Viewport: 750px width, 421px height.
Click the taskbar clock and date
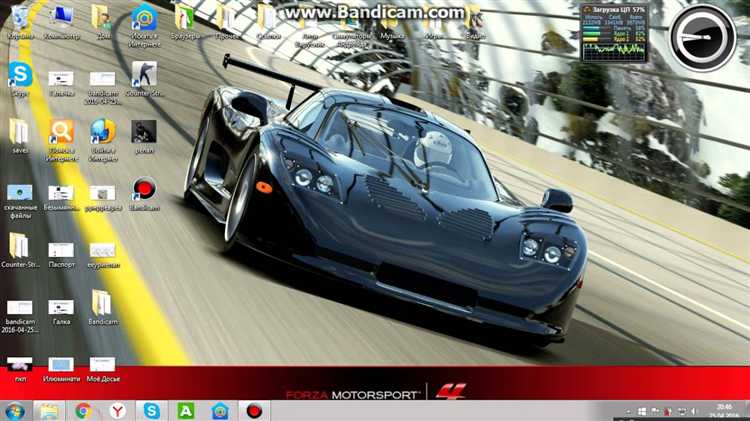(724, 411)
